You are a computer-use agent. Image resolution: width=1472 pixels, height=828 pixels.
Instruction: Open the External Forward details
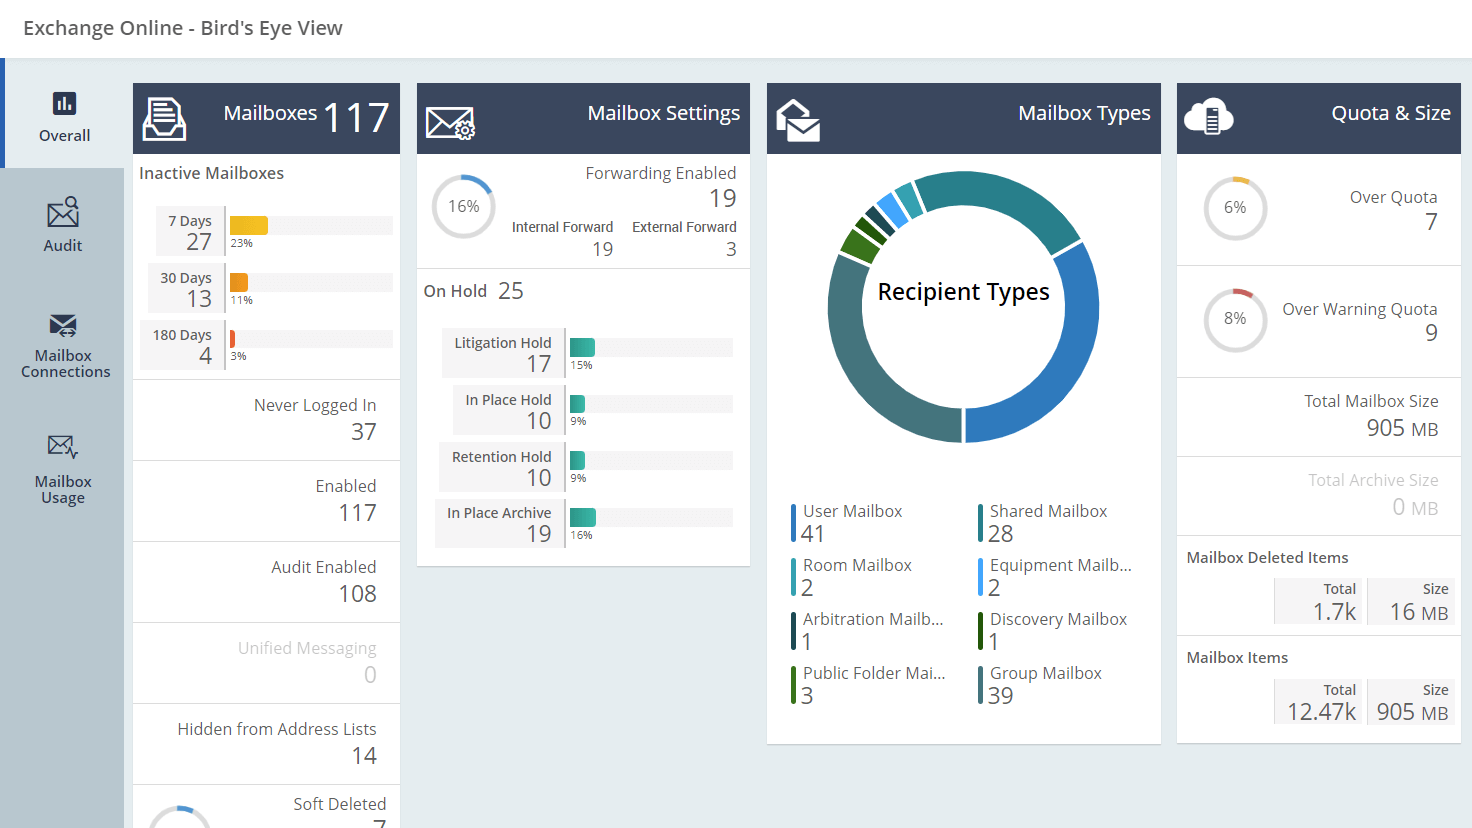[684, 237]
